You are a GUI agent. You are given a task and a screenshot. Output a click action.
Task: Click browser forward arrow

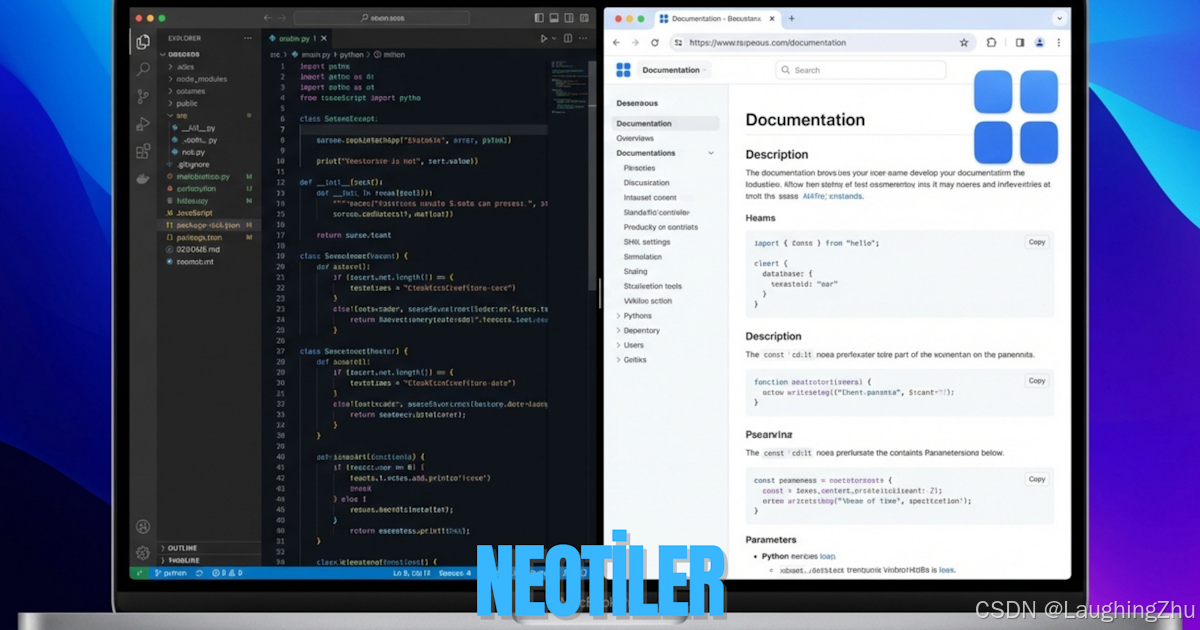pyautogui.click(x=635, y=43)
